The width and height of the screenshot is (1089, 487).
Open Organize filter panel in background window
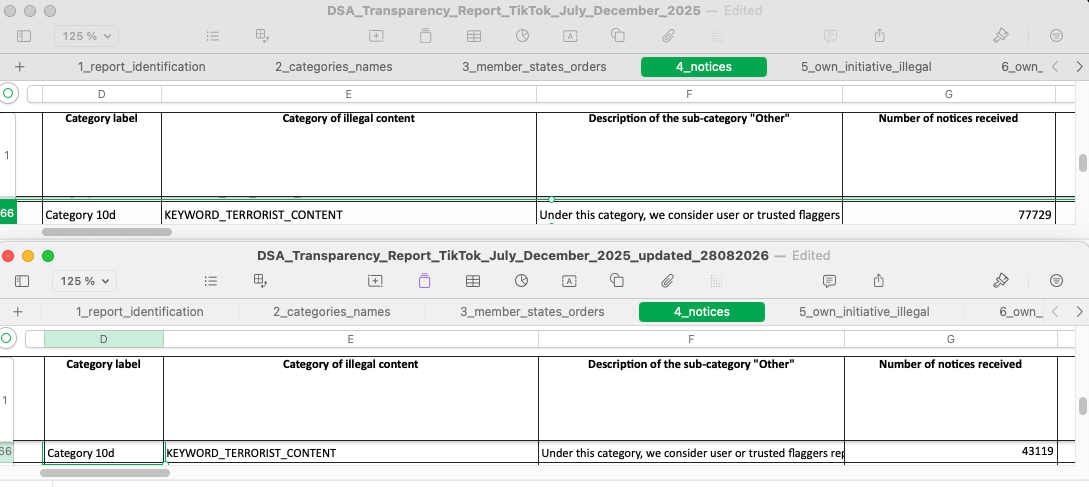click(1056, 35)
